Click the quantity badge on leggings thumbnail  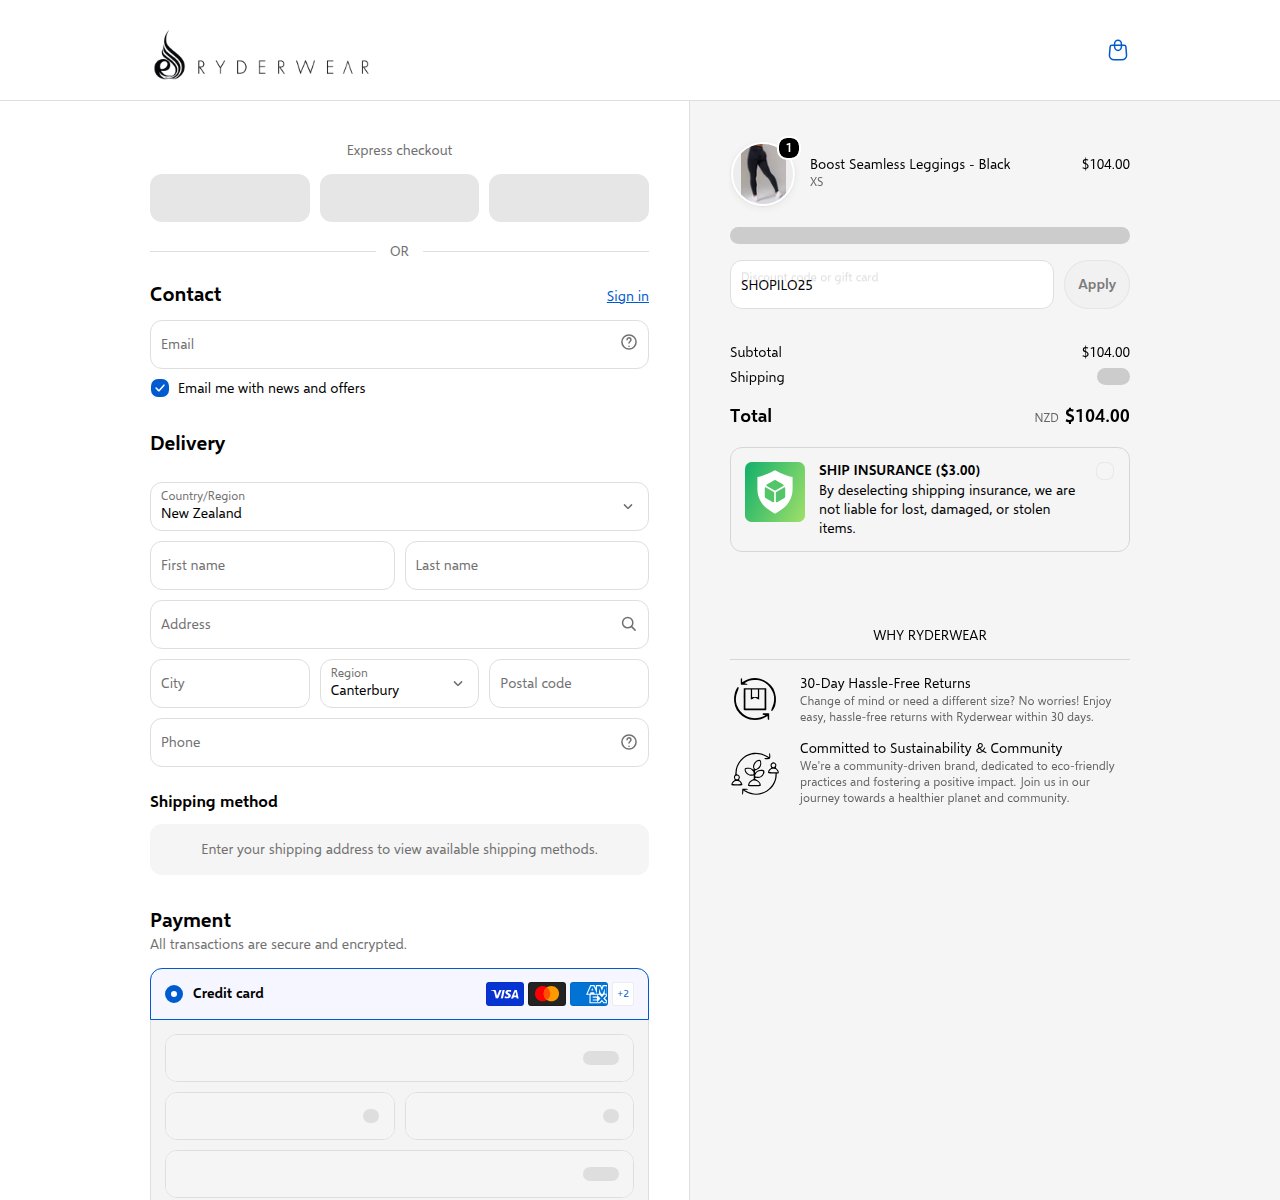coord(789,148)
